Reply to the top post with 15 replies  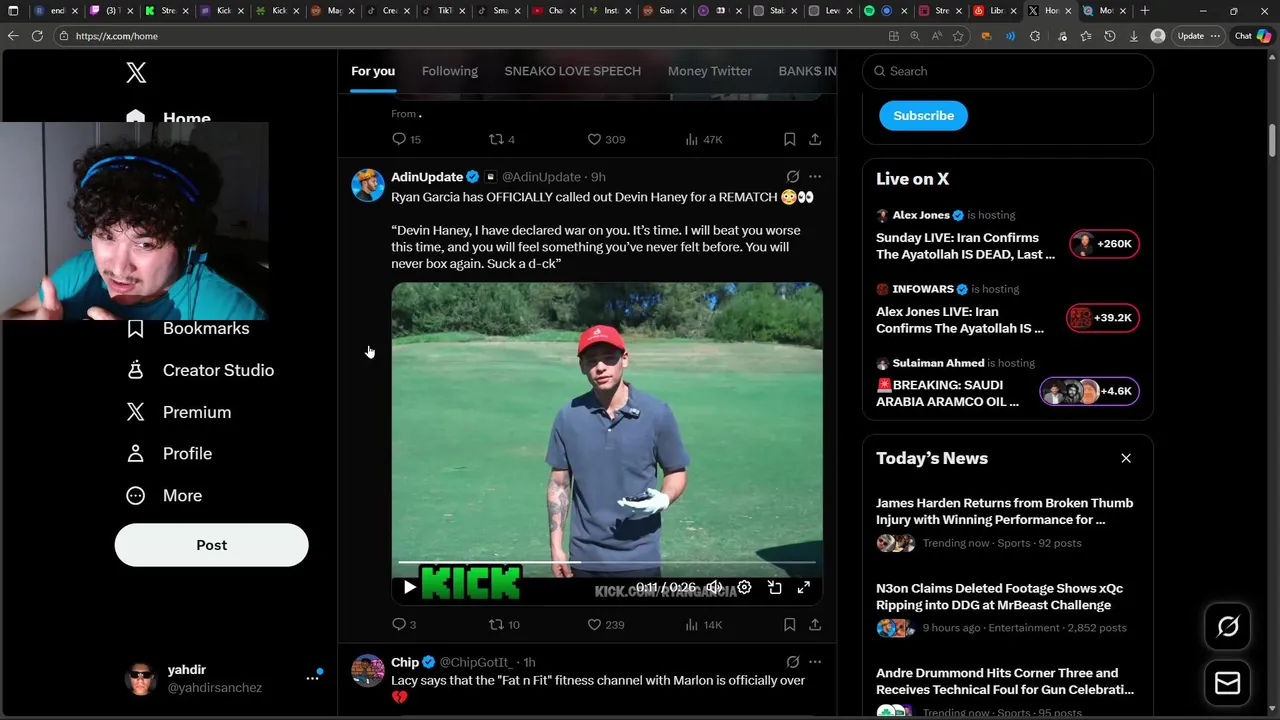tap(406, 139)
